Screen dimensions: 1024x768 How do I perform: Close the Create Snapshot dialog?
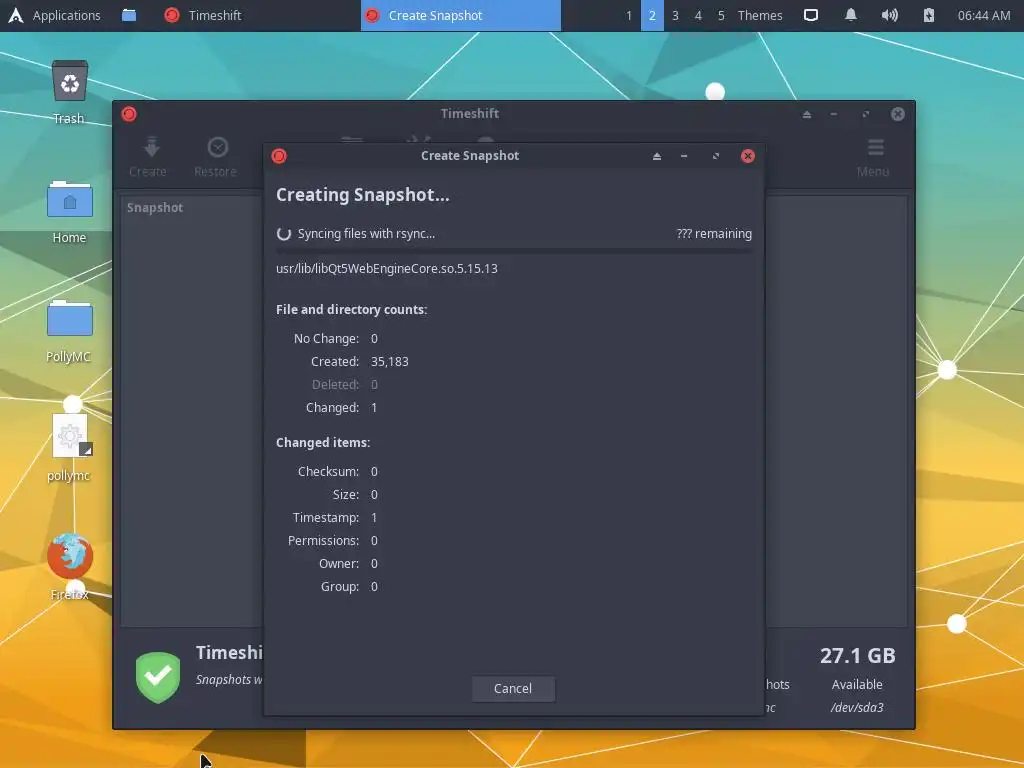tap(748, 156)
